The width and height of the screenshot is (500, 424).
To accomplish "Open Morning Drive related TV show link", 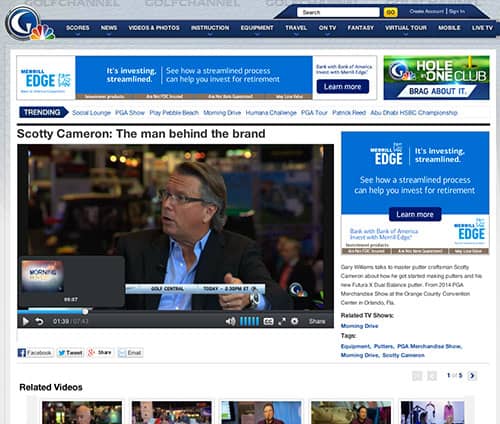I will (359, 326).
